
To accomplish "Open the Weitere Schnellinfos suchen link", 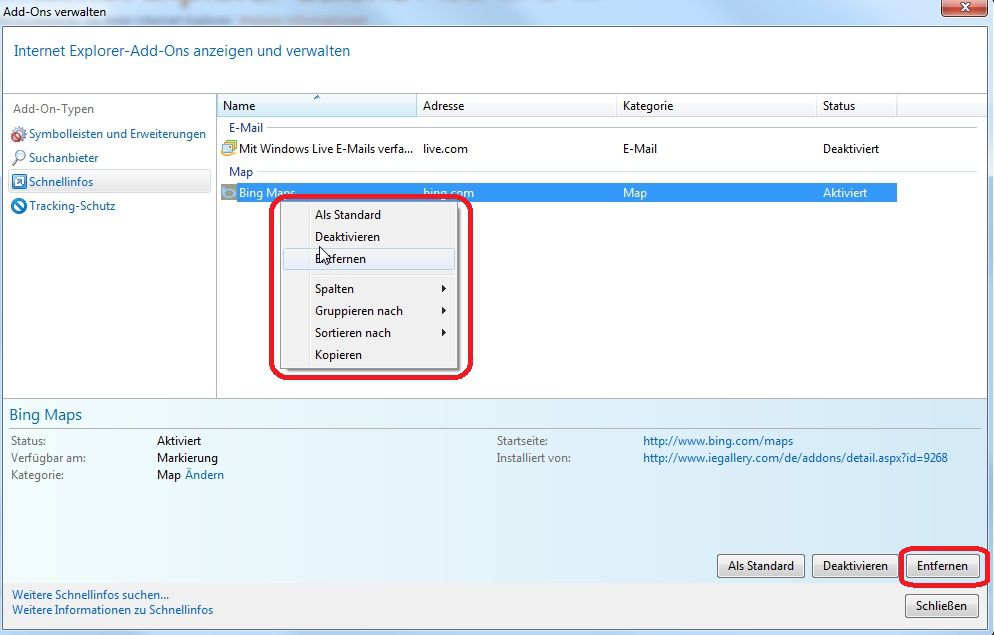I will [91, 595].
